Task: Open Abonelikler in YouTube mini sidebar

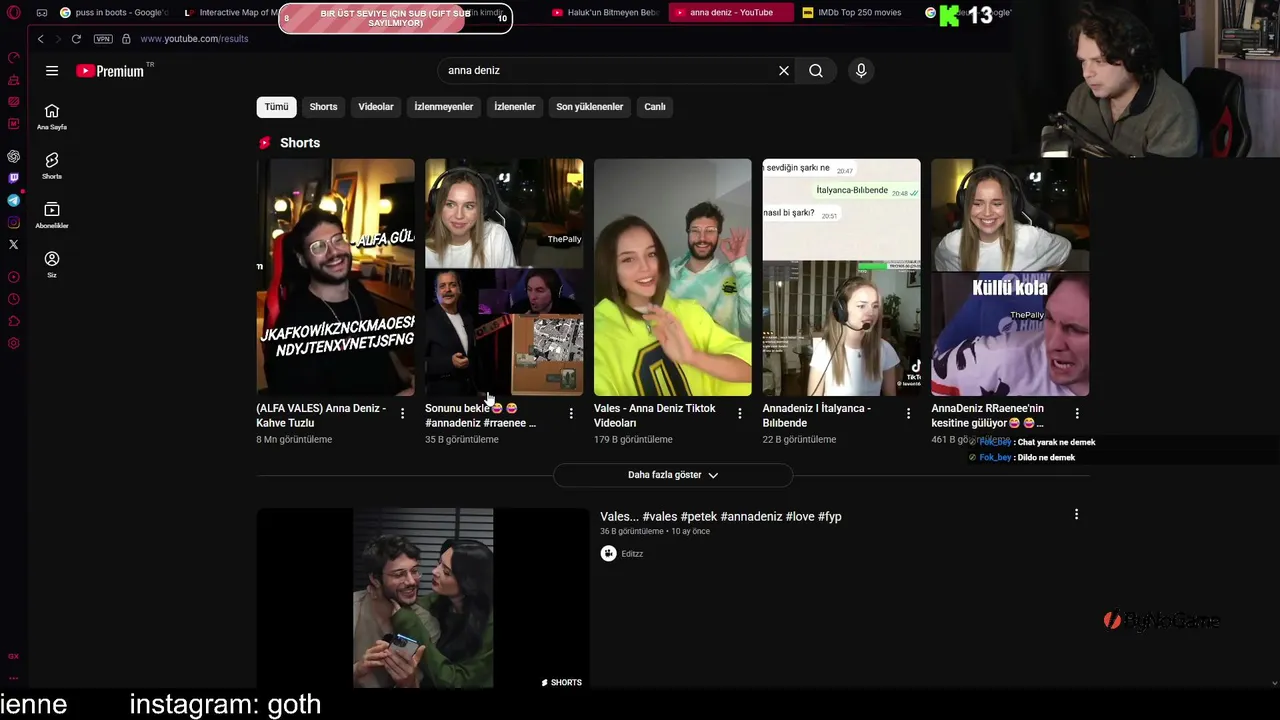Action: pyautogui.click(x=52, y=215)
